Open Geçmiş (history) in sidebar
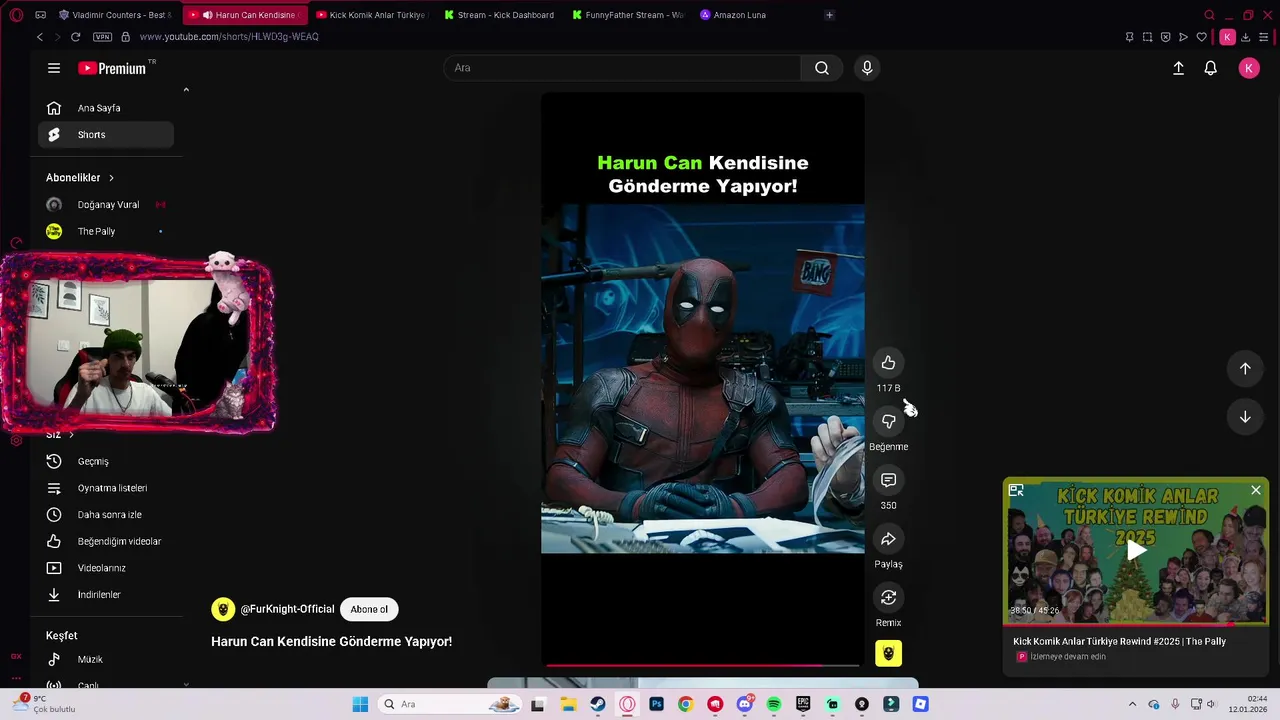The image size is (1280, 720). point(106,461)
